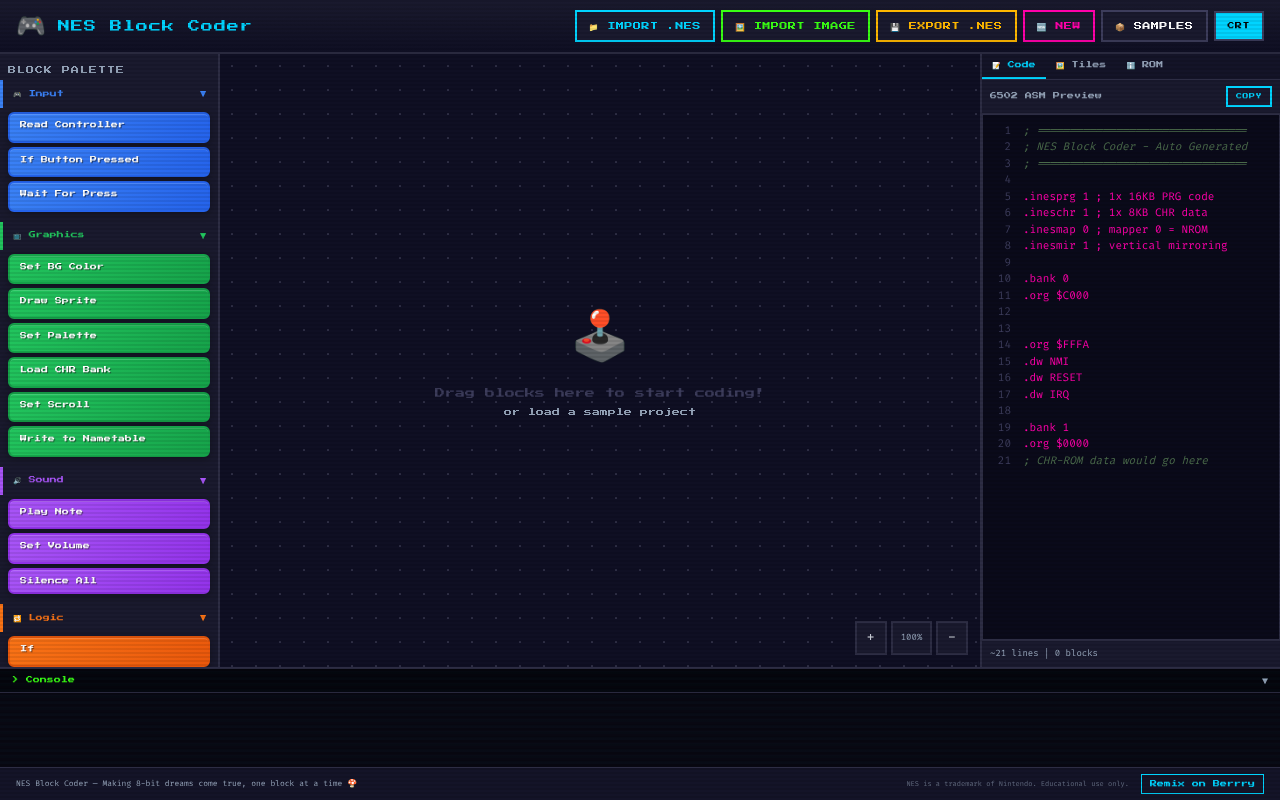This screenshot has height=800, width=1280.
Task: Select the Wait For Press block
Action: click(x=109, y=196)
